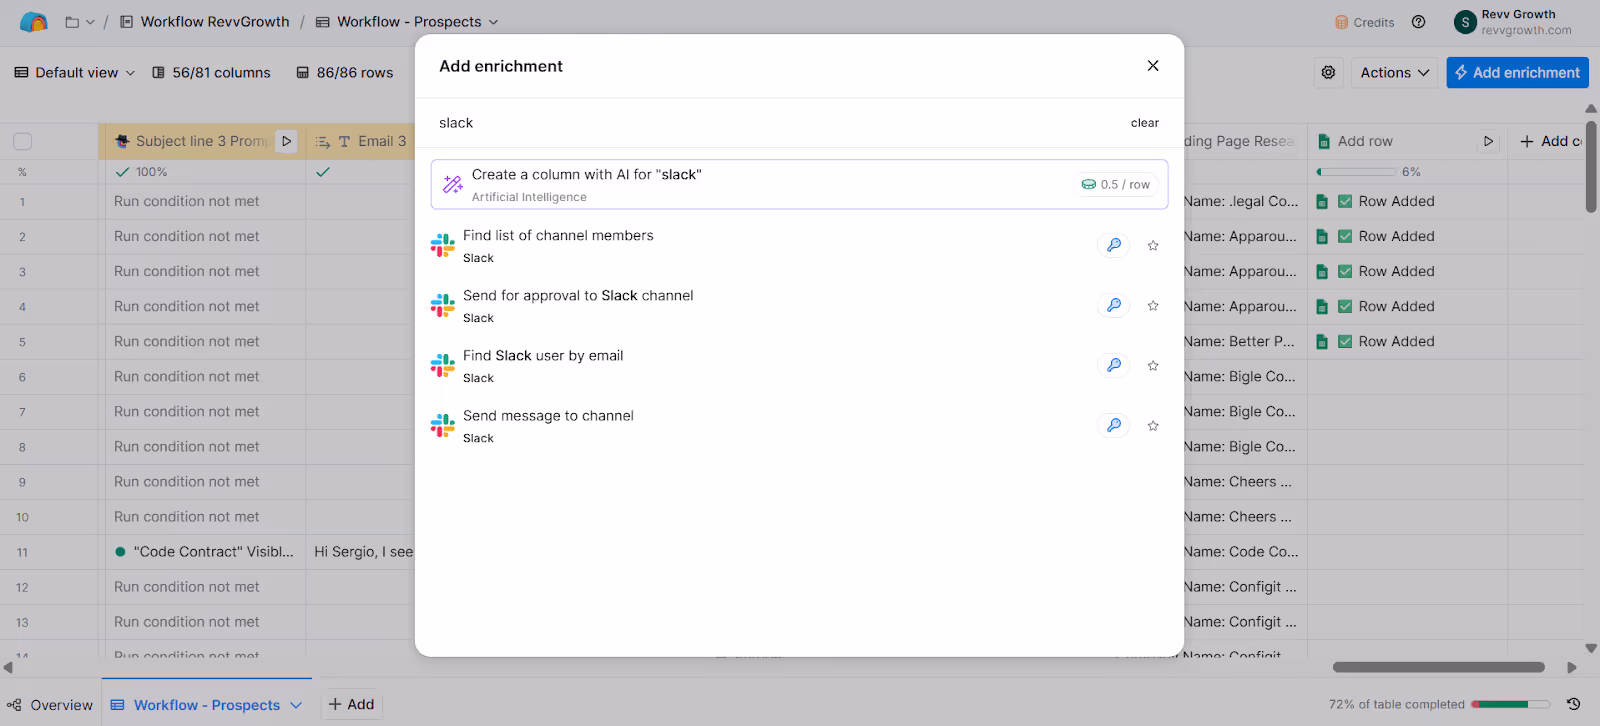
Task: Add a new table with Add
Action: [351, 704]
